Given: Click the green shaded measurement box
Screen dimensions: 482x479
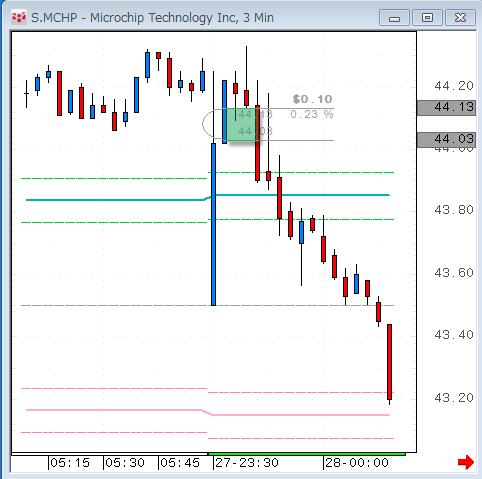Looking at the screenshot, I should [x=242, y=125].
